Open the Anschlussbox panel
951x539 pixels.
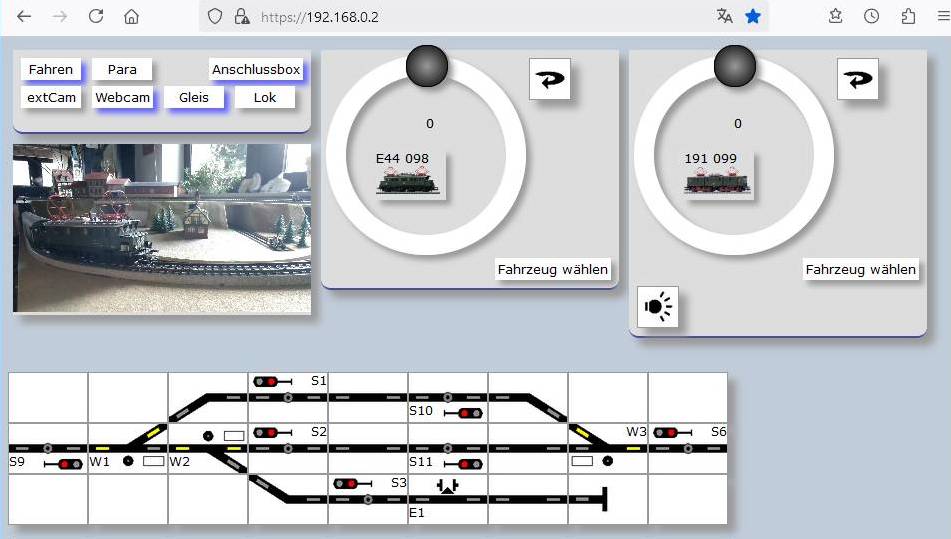[x=256, y=70]
